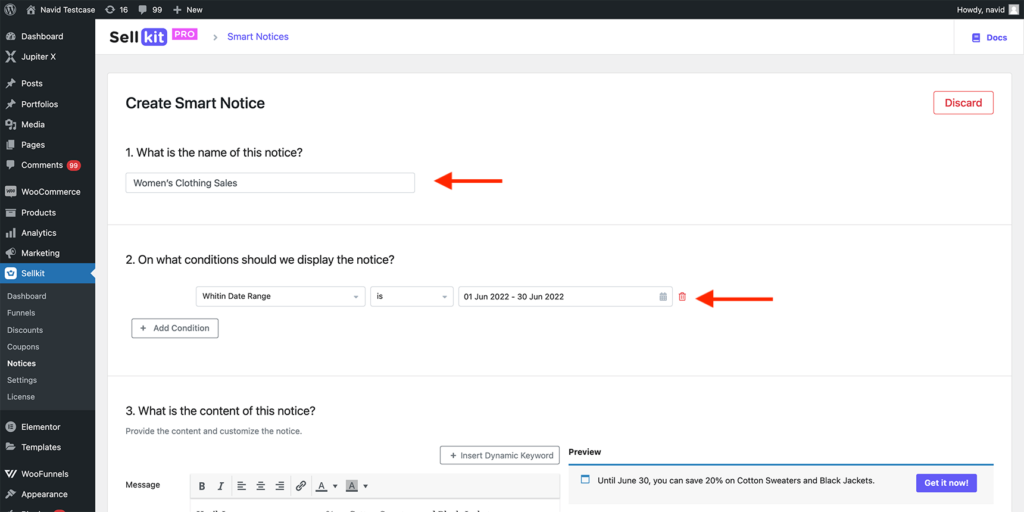
Task: Click the updates icon showing 16
Action: pos(116,10)
